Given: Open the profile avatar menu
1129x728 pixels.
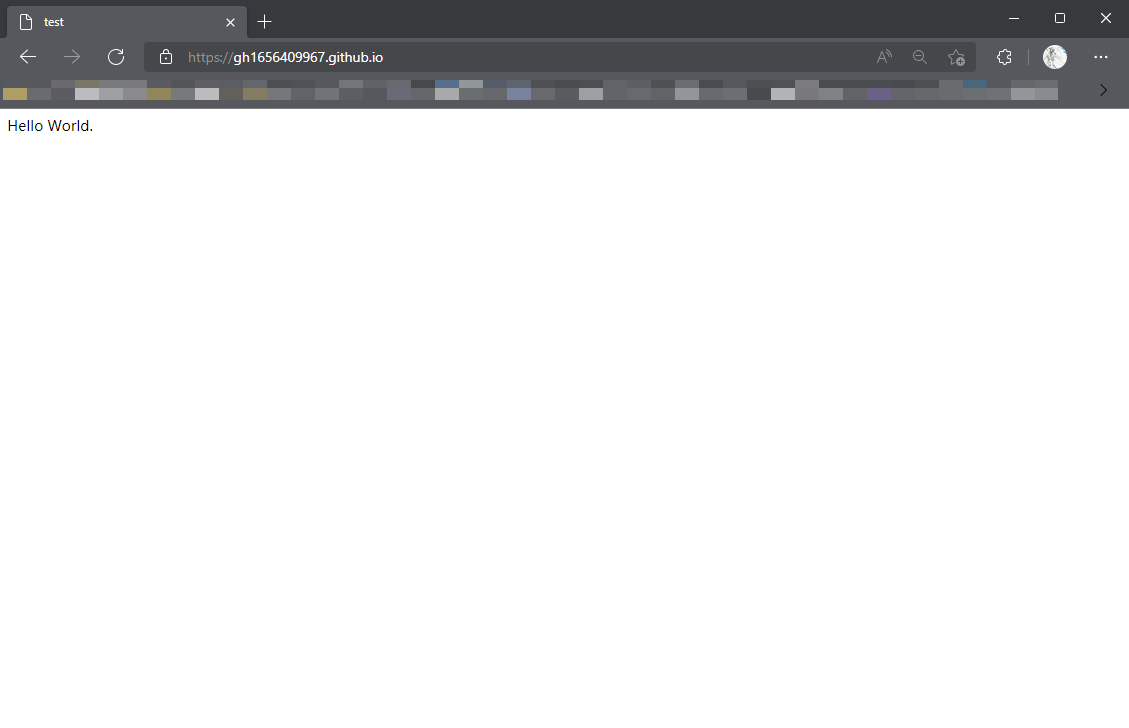Looking at the screenshot, I should click(x=1054, y=57).
